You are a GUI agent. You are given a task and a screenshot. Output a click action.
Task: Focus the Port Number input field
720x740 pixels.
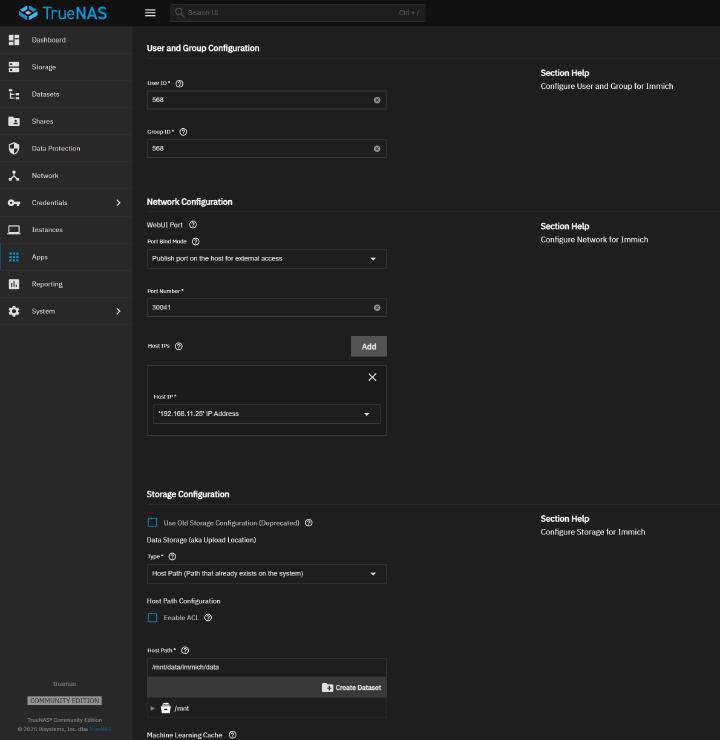[x=267, y=308]
